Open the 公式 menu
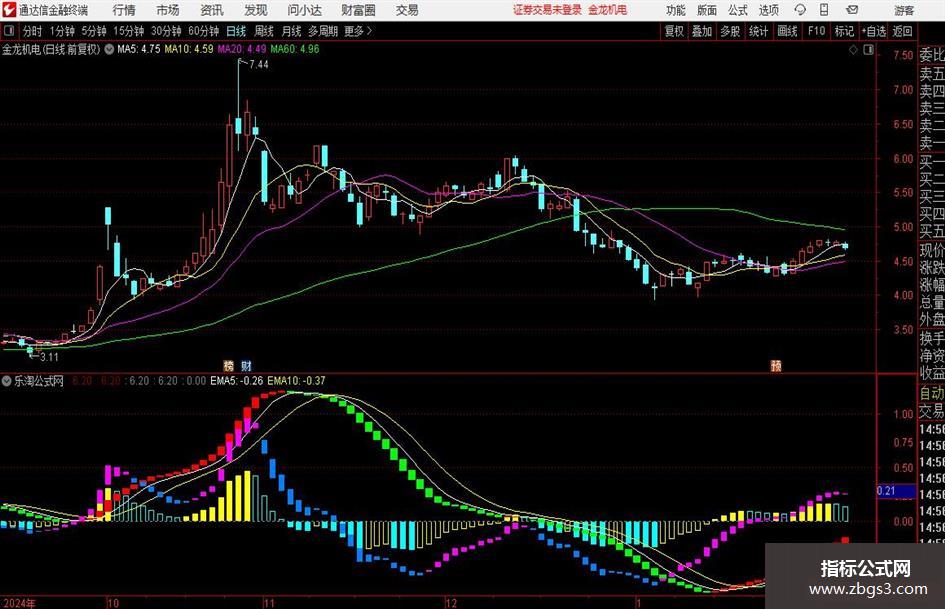This screenshot has height=609, width=945. click(738, 10)
